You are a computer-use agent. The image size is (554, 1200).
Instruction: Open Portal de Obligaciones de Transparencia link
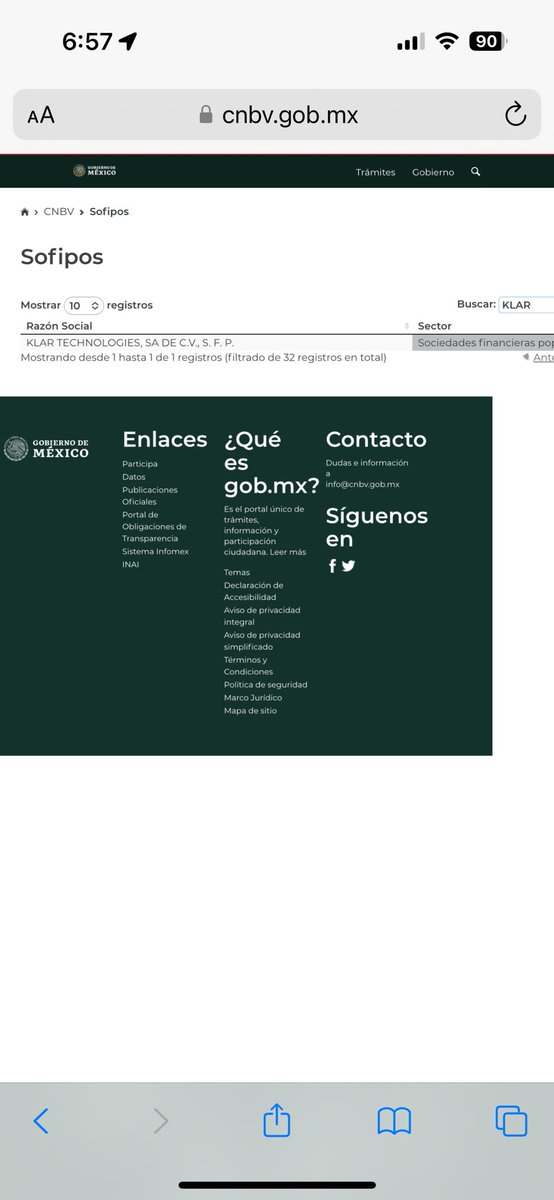154,526
